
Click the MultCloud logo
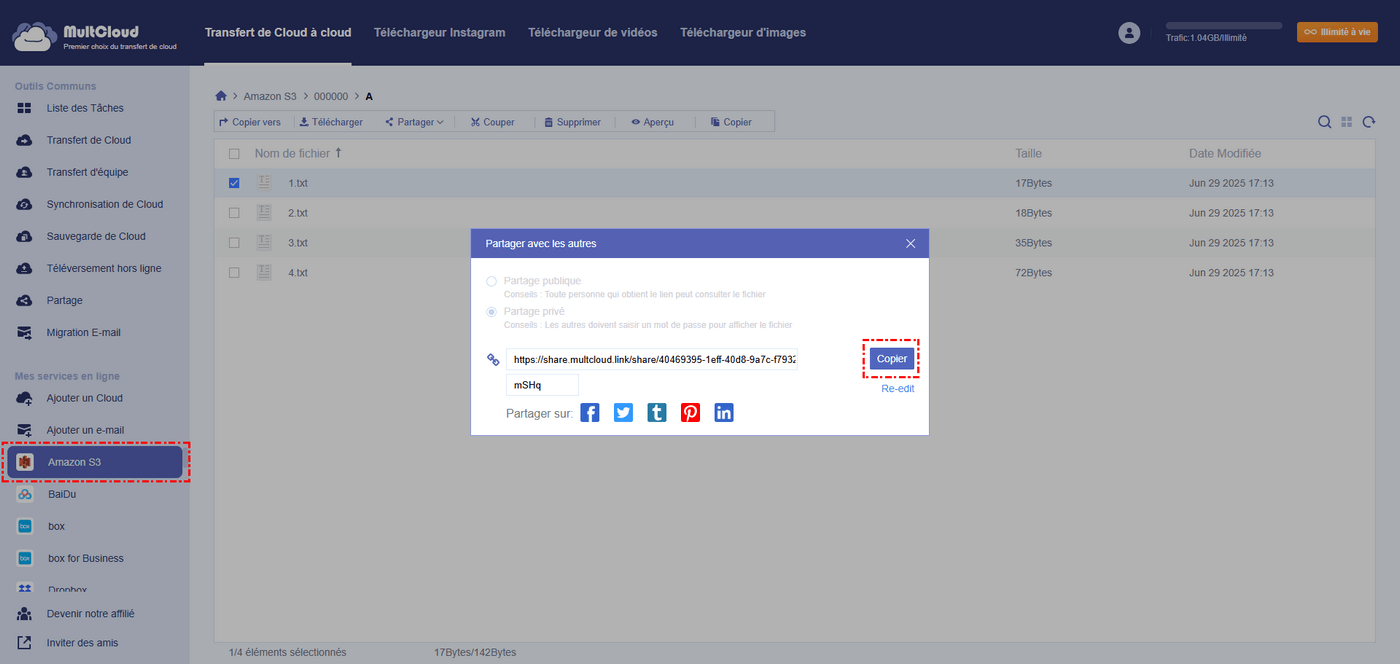95,37
